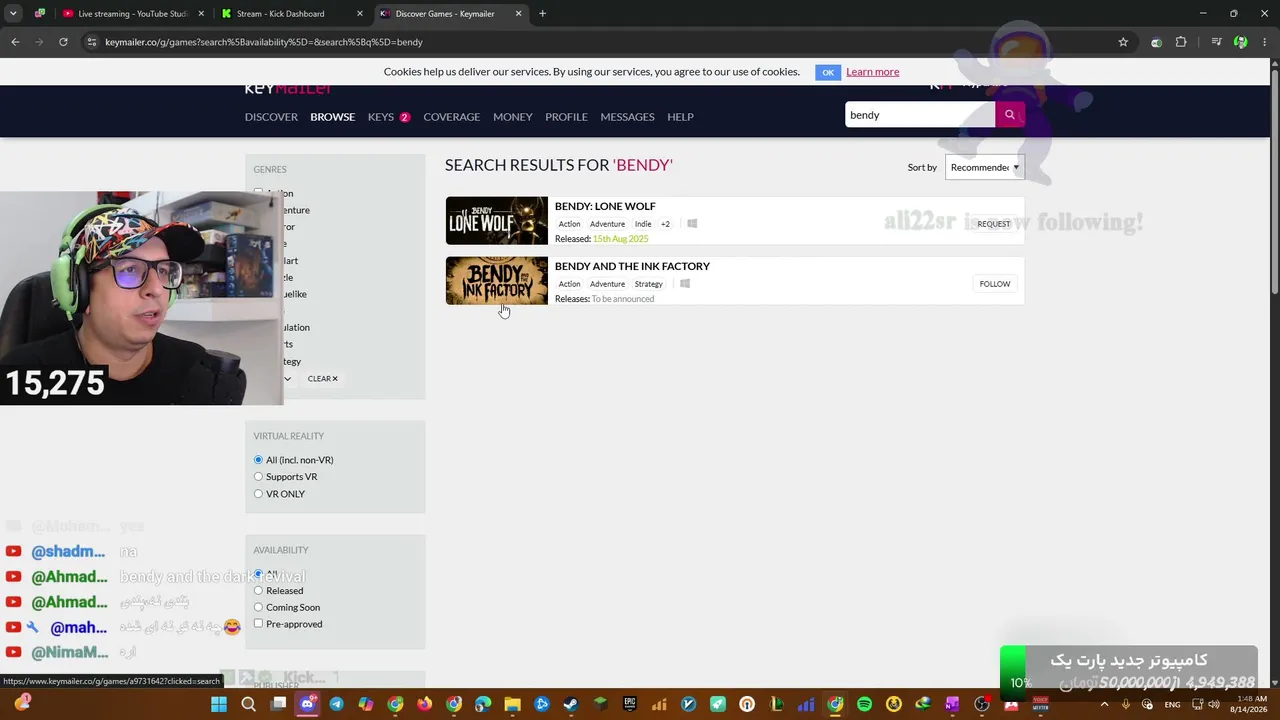Open the browser media control icon
The height and width of the screenshot is (720, 1280).
click(1216, 42)
